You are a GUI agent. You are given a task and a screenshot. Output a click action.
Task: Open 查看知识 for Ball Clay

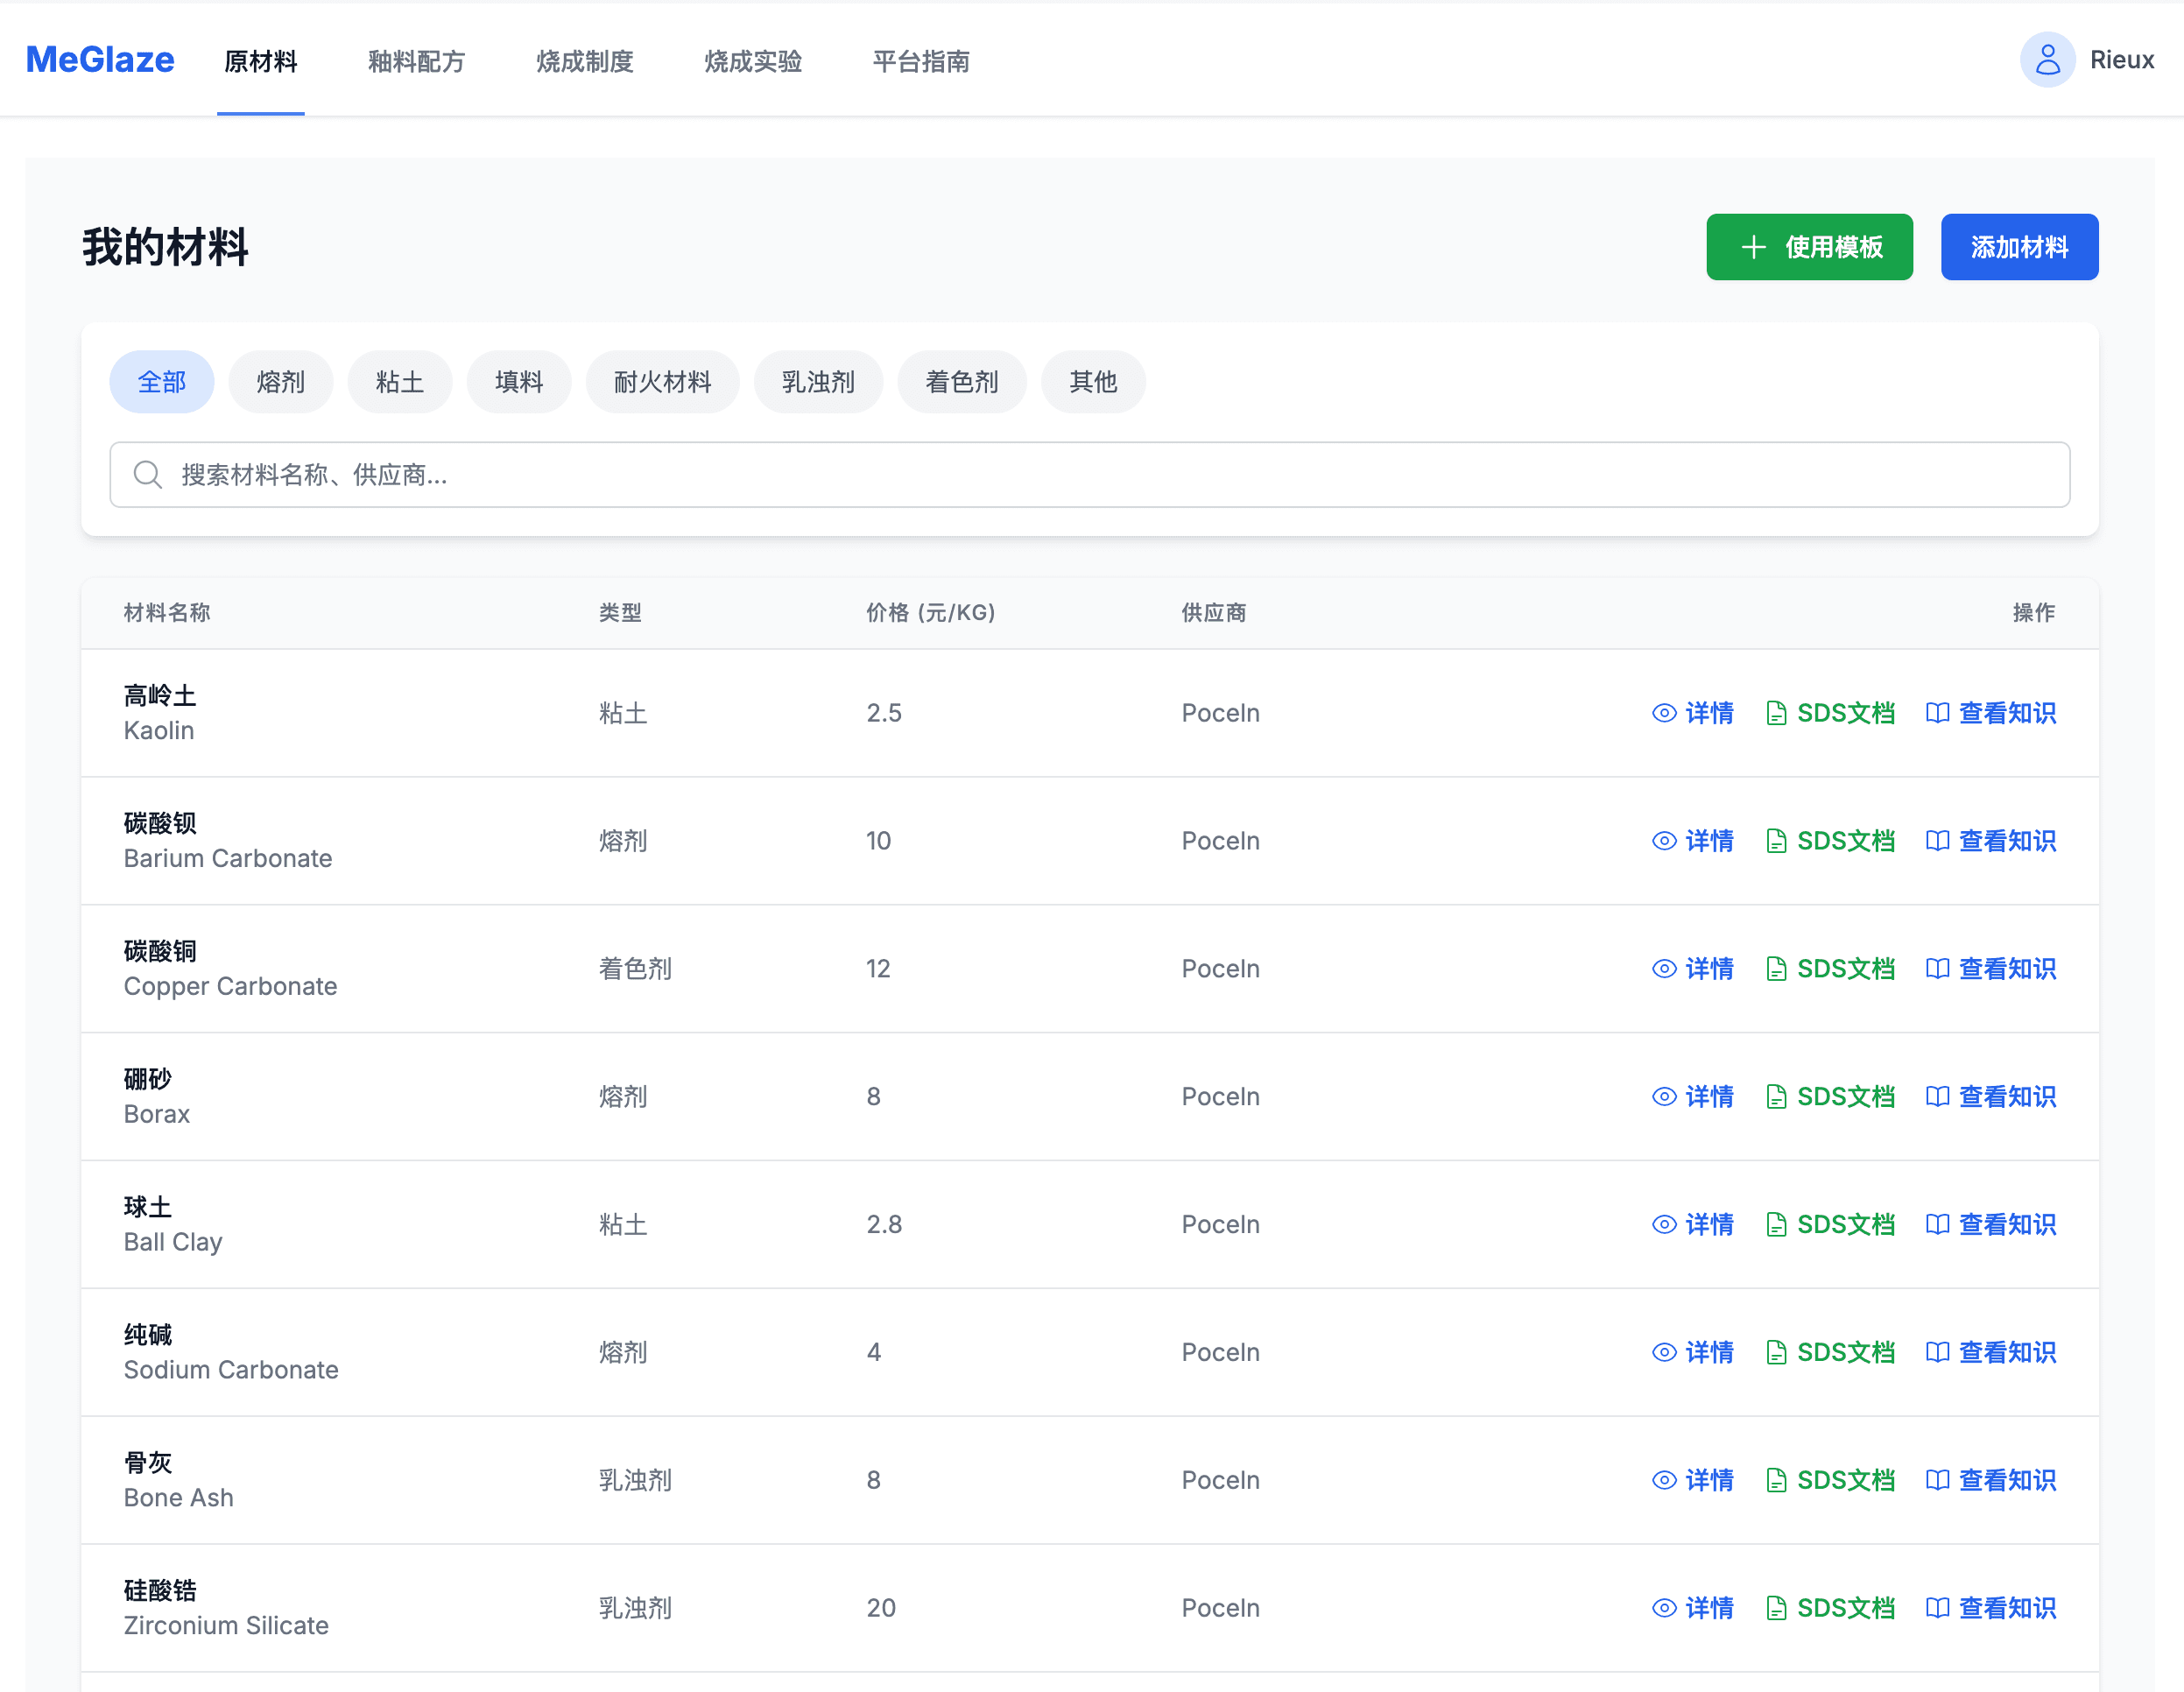pos(1991,1225)
